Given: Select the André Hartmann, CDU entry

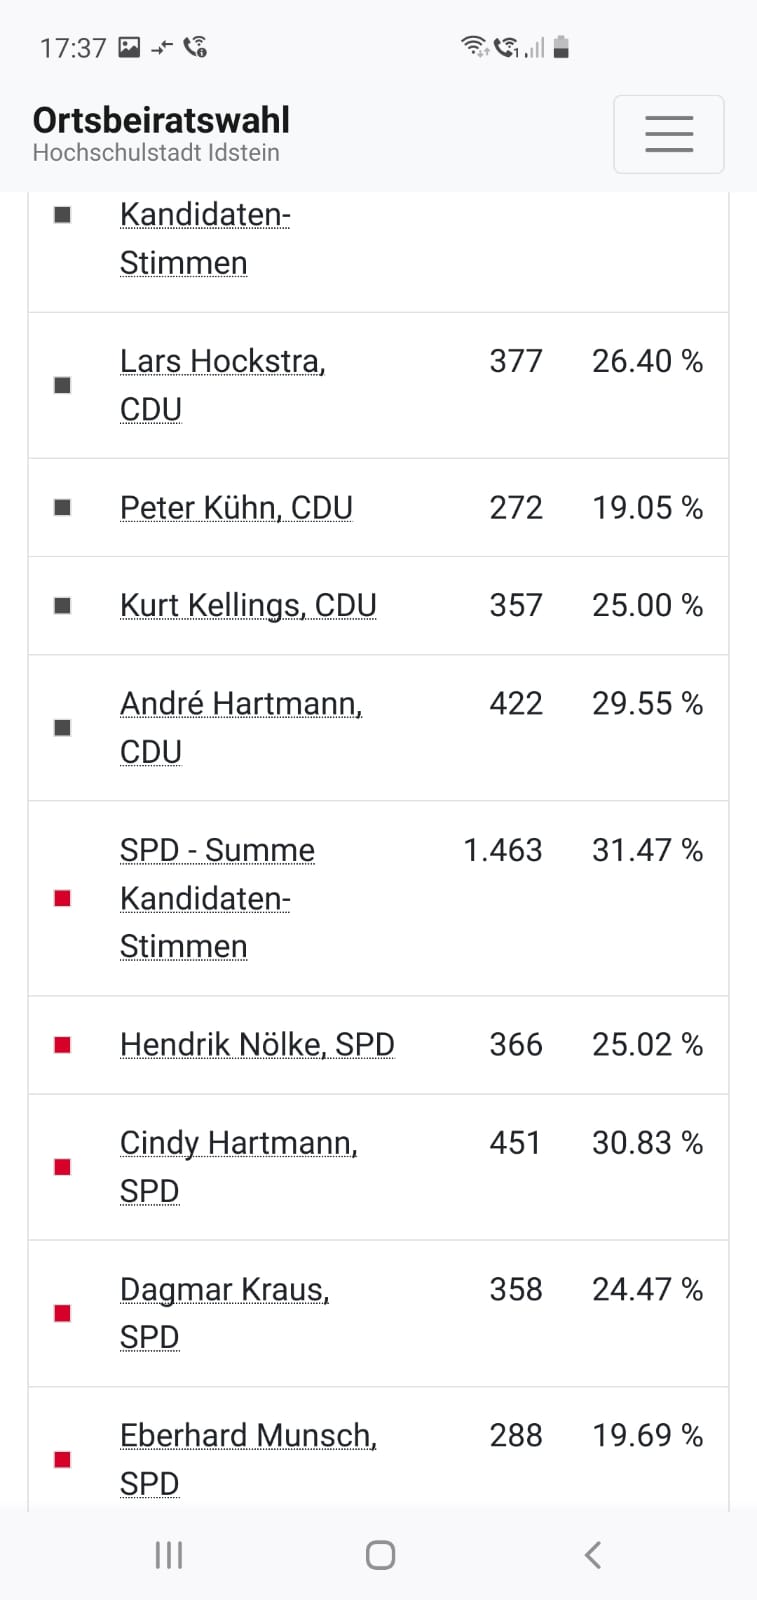Looking at the screenshot, I should (241, 727).
